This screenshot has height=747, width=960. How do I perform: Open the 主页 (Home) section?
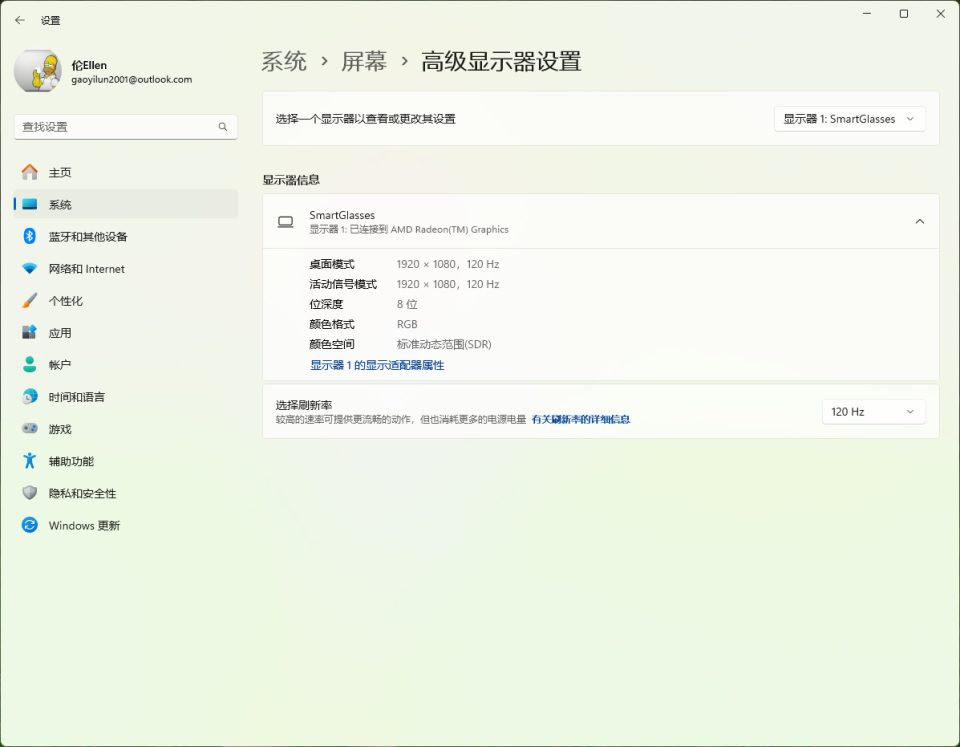pos(60,171)
